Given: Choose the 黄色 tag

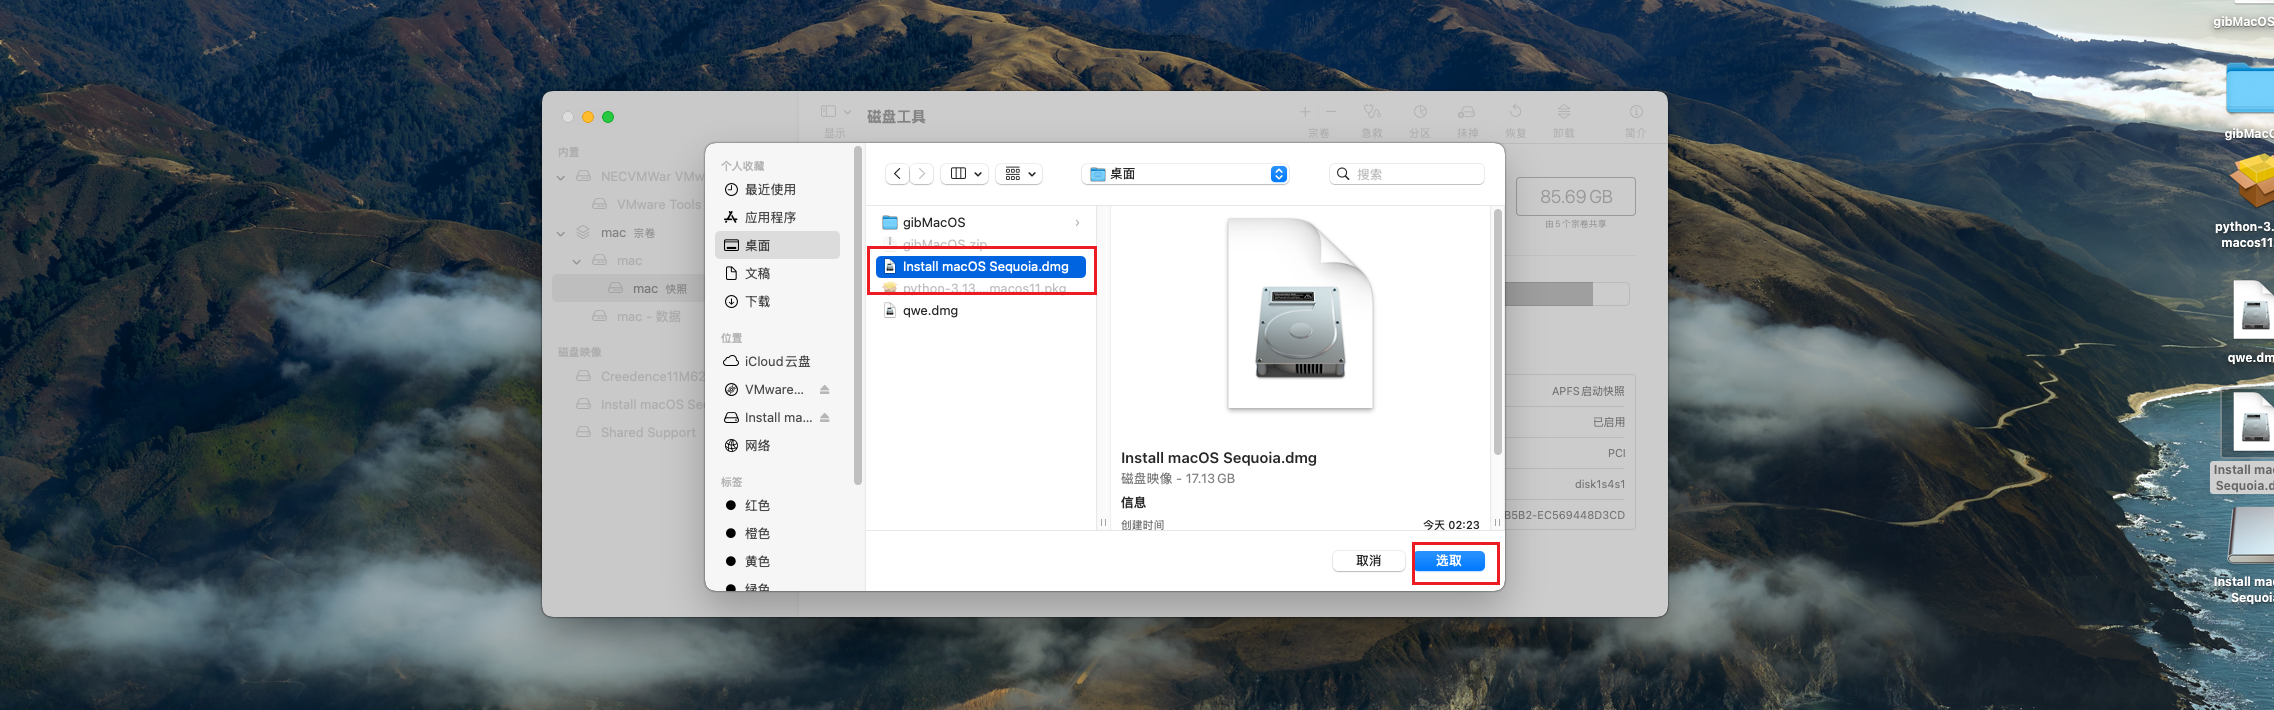Looking at the screenshot, I should 777,561.
